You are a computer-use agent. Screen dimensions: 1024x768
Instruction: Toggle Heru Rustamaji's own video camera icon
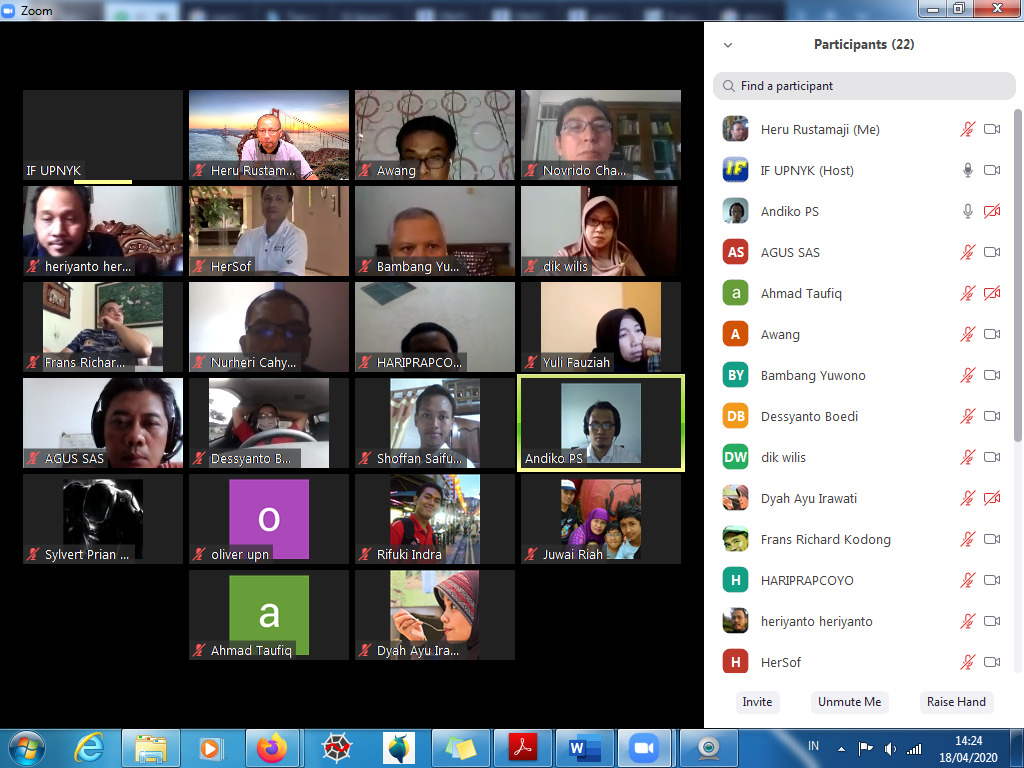[992, 129]
